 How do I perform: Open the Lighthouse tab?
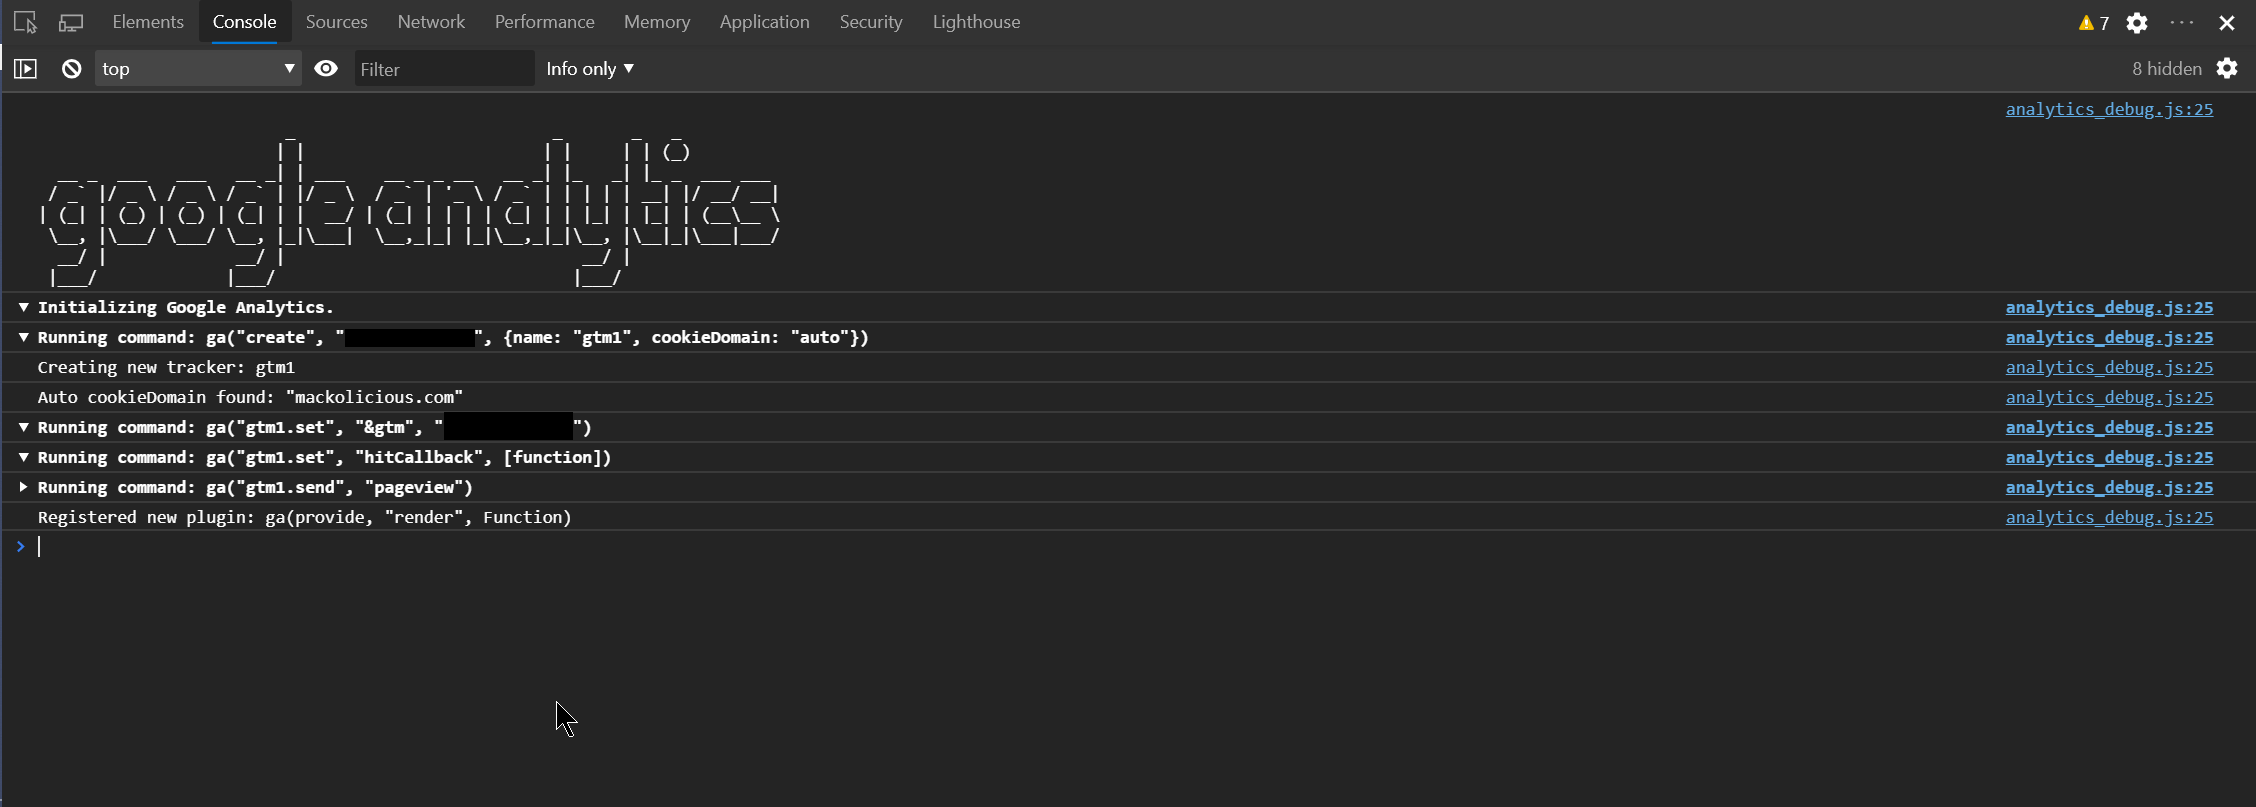click(977, 22)
